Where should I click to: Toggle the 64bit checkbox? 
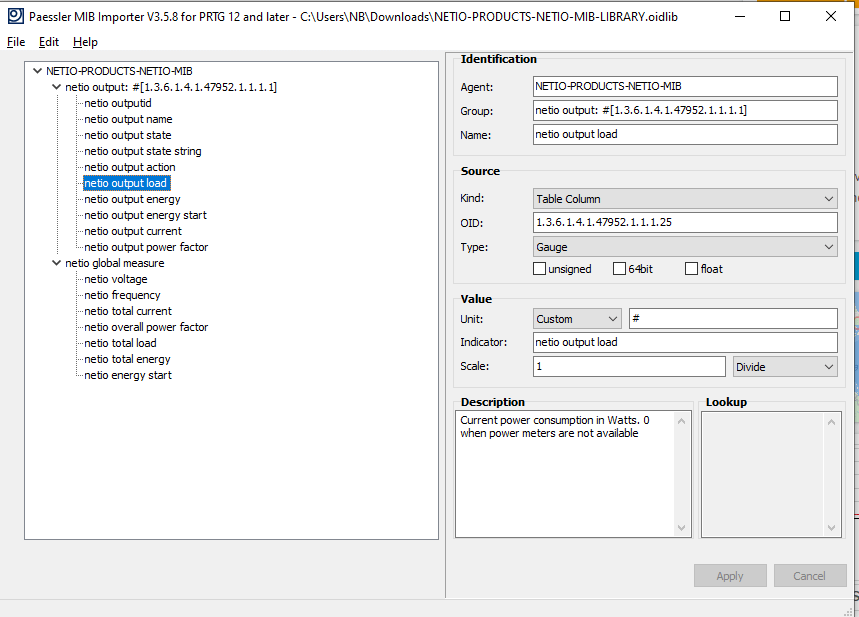pyautogui.click(x=619, y=268)
